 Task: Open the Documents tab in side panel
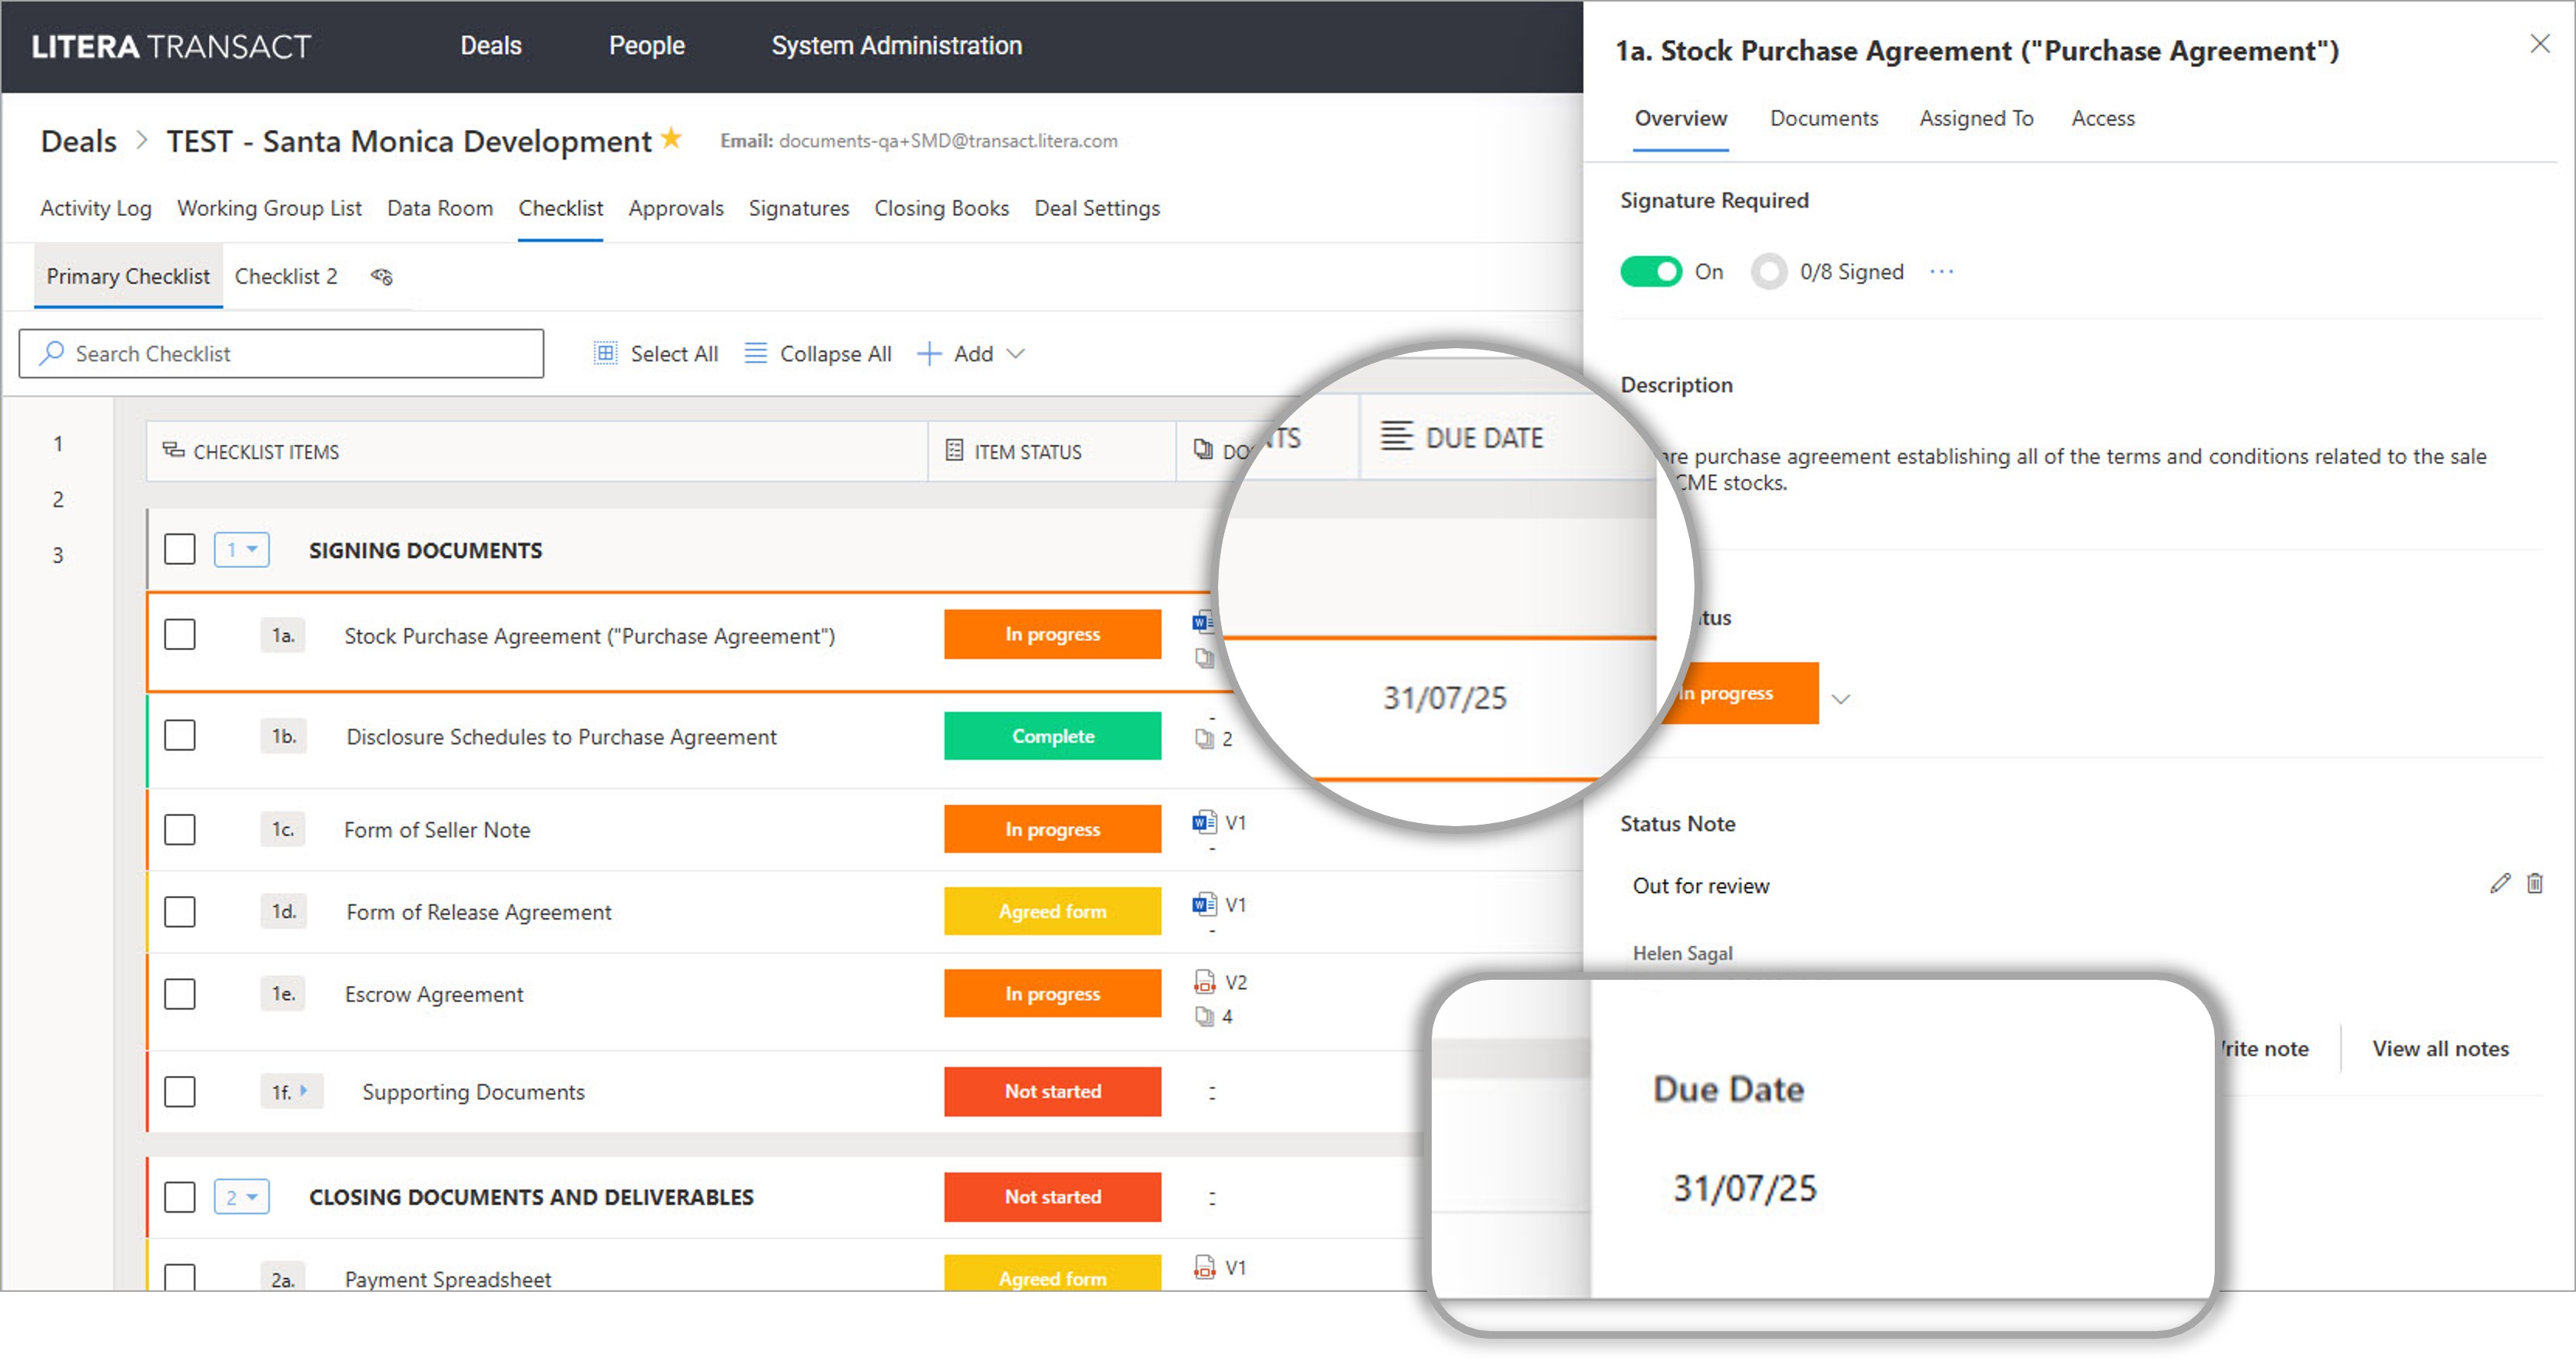point(1824,118)
